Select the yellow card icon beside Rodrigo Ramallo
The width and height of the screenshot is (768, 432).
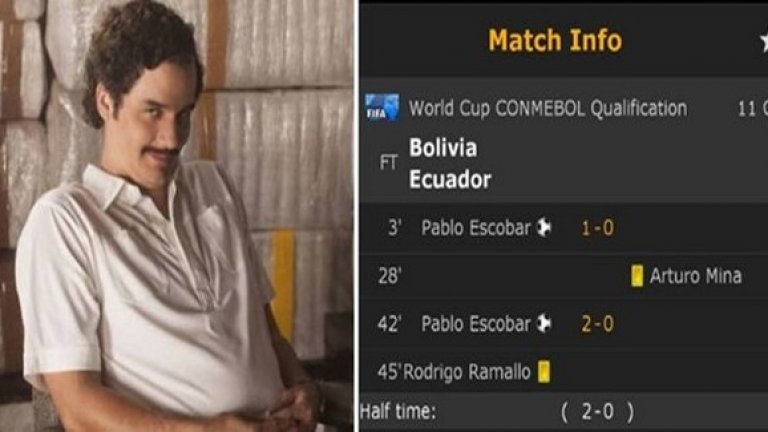[544, 371]
